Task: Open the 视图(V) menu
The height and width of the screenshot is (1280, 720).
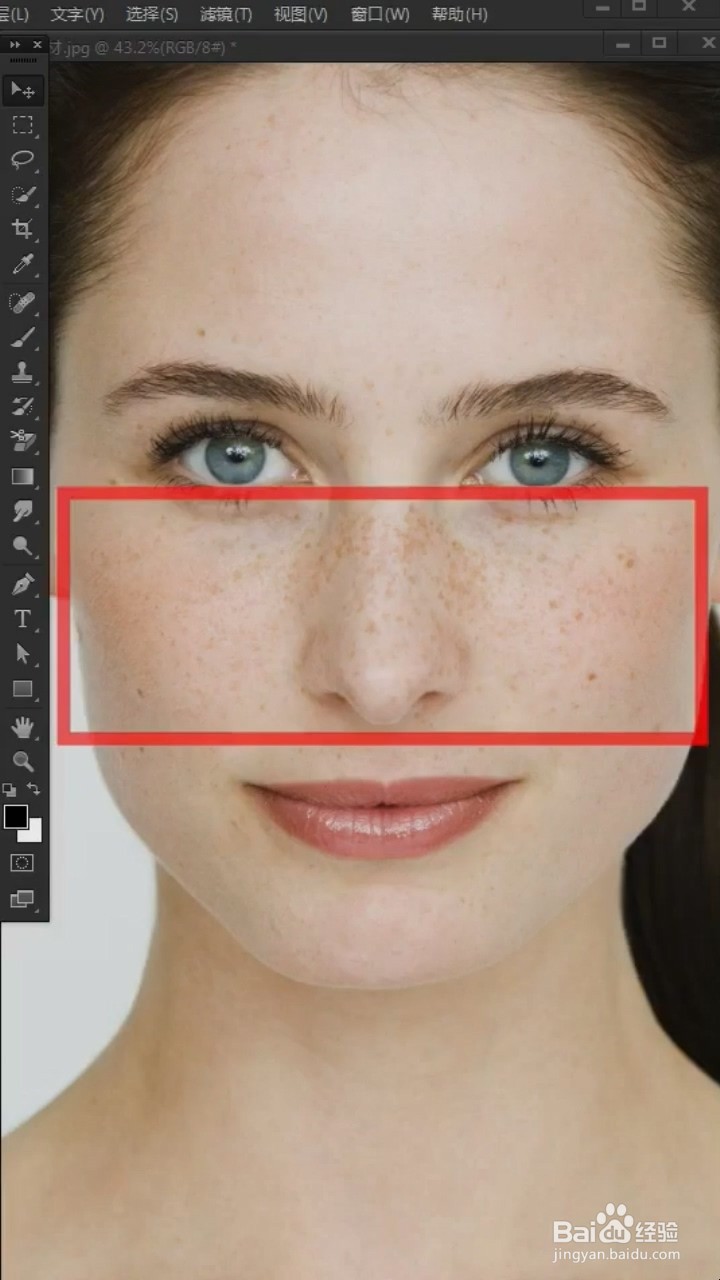Action: 300,14
